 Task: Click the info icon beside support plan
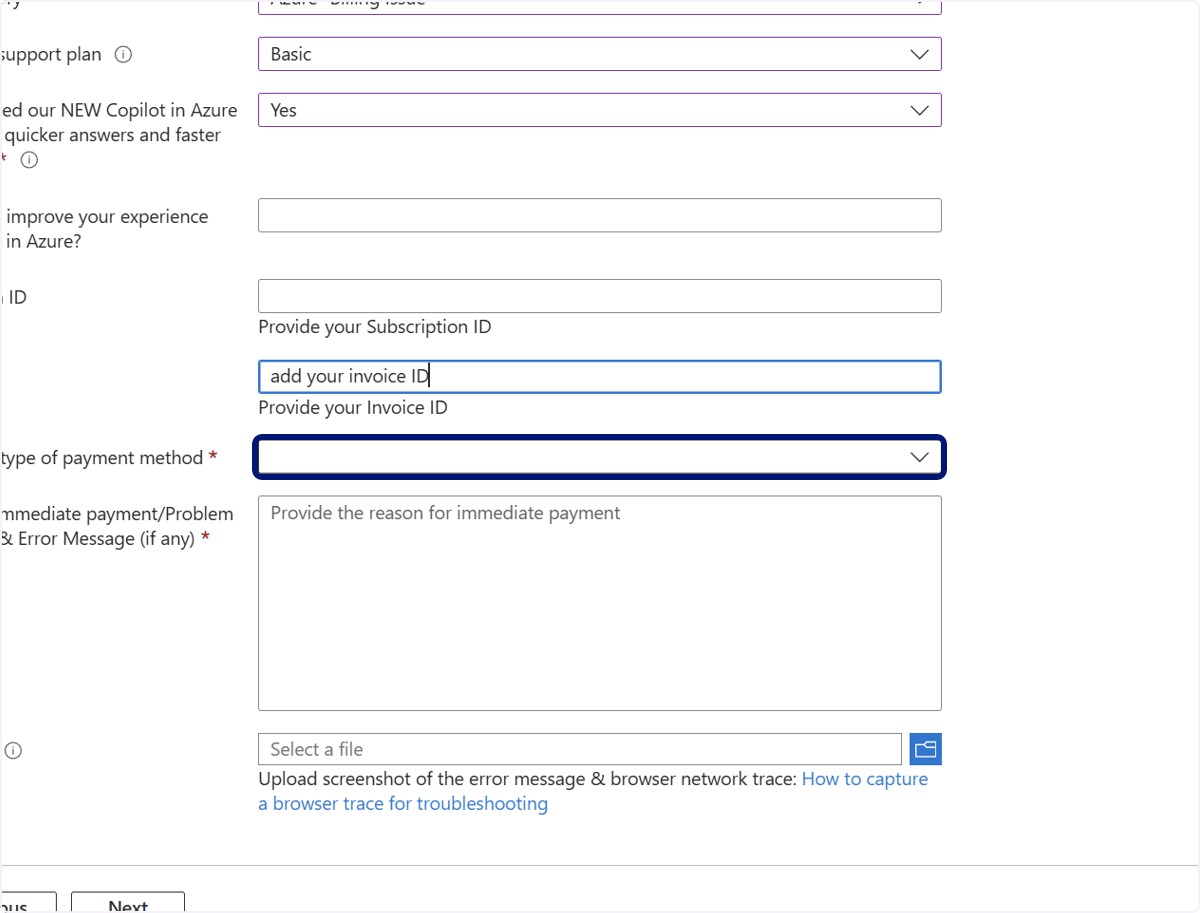123,55
